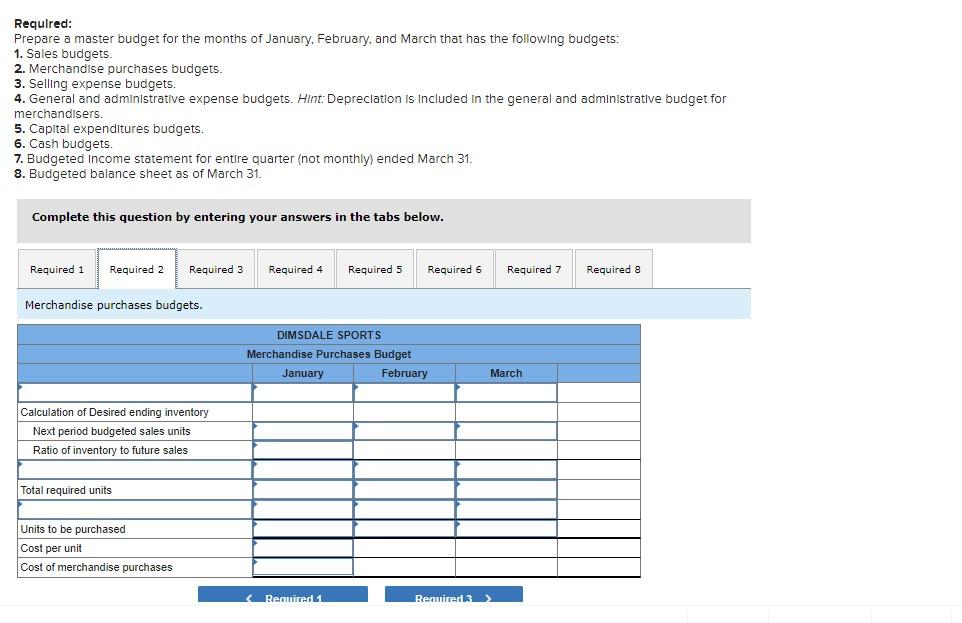
Task: Click the 'Units to be purchased' label
Action: 73,528
